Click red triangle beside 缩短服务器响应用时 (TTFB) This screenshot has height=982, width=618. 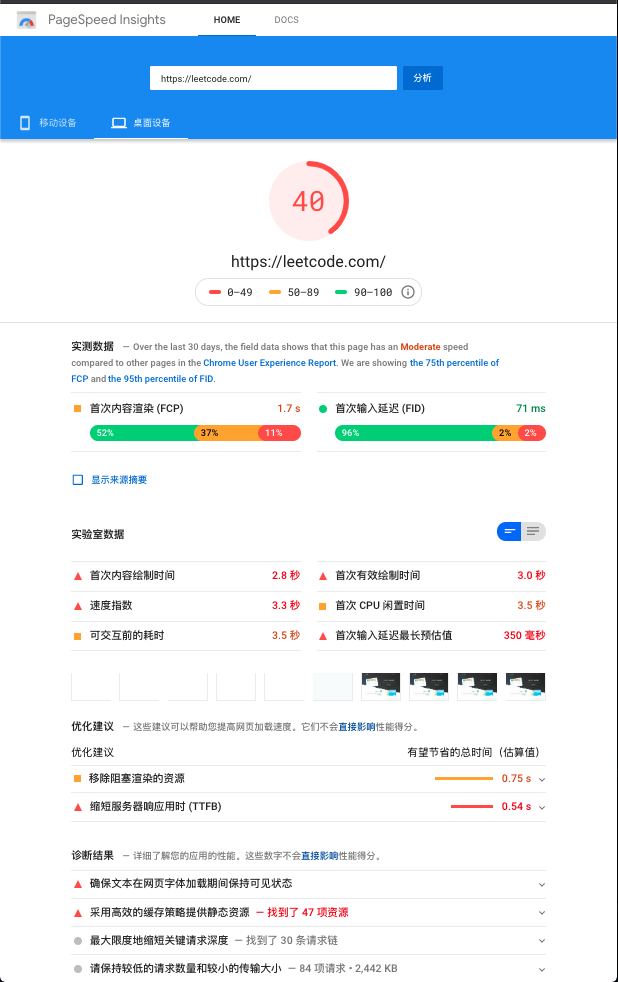coord(78,807)
